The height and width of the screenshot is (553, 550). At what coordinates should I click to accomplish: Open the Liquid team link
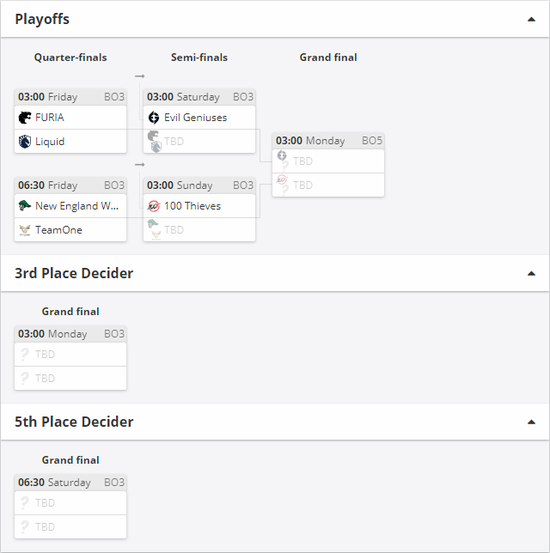[50, 141]
